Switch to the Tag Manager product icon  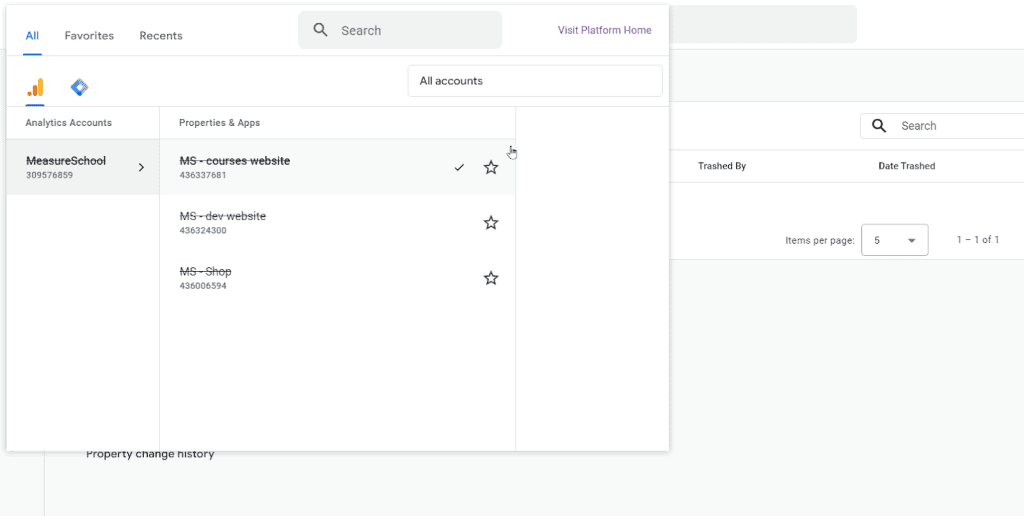point(80,87)
